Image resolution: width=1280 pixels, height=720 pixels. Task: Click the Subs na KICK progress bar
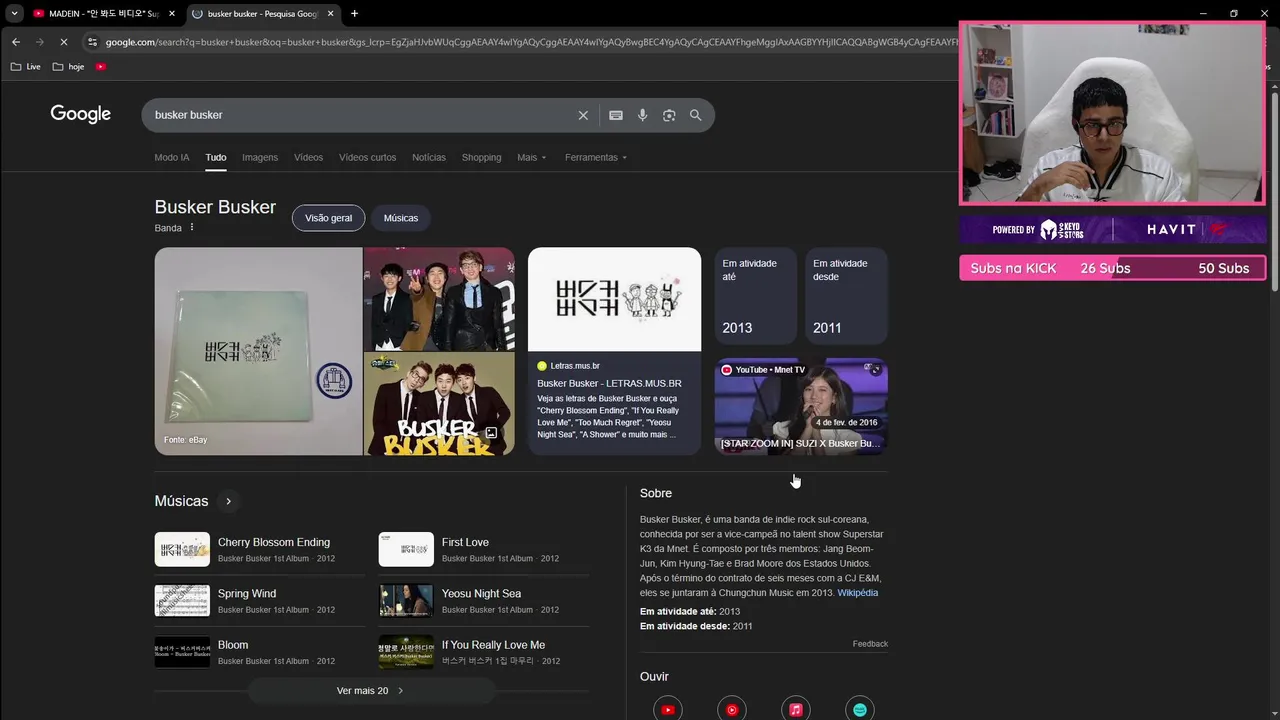pos(1112,268)
